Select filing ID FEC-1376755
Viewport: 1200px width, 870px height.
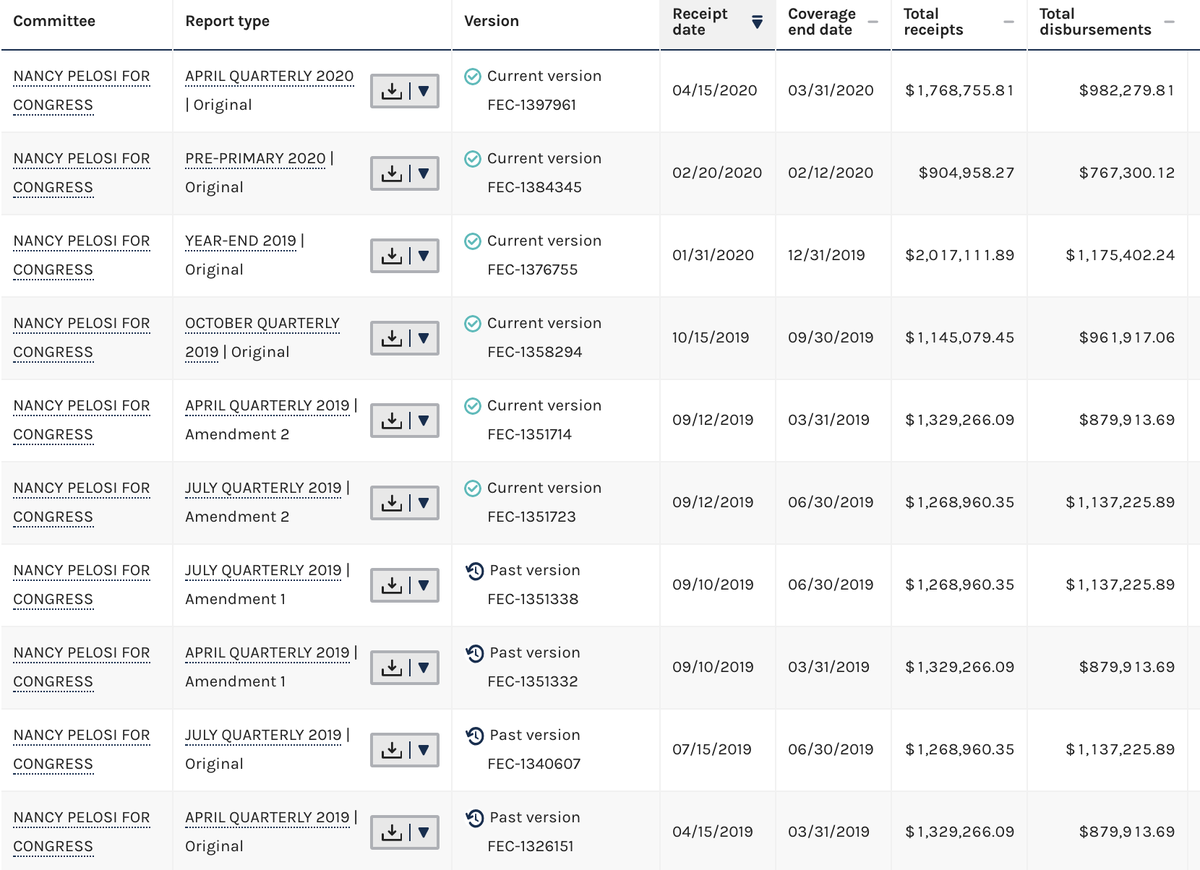click(532, 270)
